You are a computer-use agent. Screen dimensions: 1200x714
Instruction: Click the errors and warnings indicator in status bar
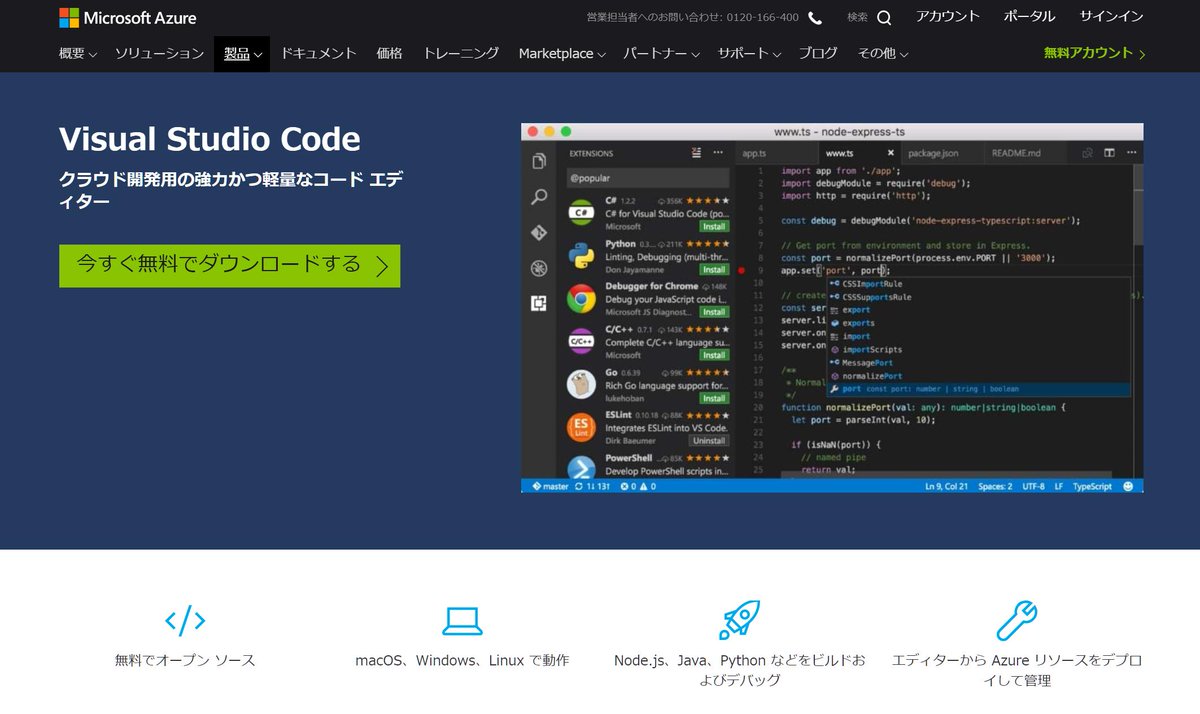coord(637,486)
